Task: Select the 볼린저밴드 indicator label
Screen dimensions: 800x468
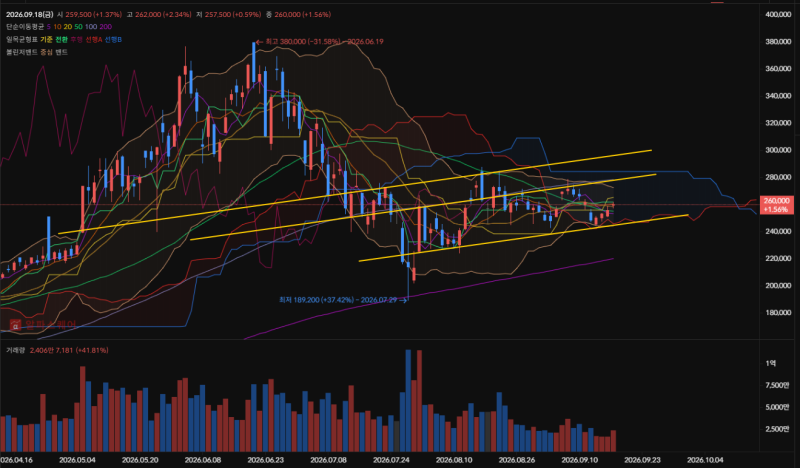Action: tap(22, 52)
